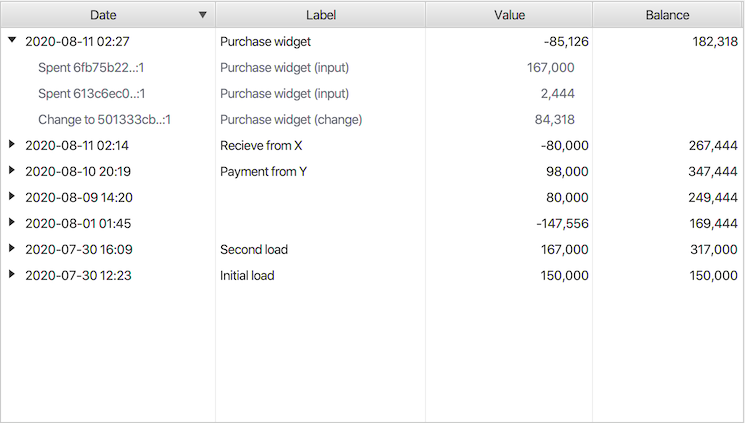Expand the 2020-08-11 02:14 transaction
This screenshot has height=423, width=745.
click(x=12, y=145)
